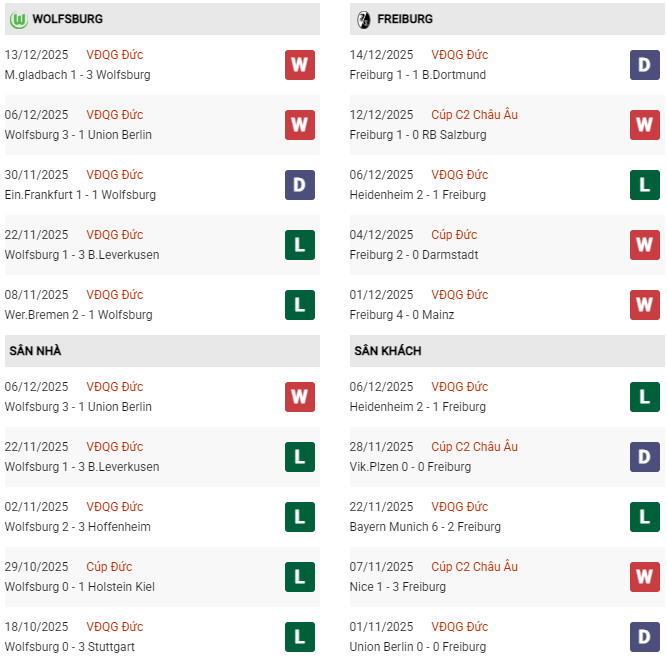Click W badge for M.gladbach 1 - 3 Wolfsburg
The width and height of the screenshot is (667, 662).
point(299,65)
